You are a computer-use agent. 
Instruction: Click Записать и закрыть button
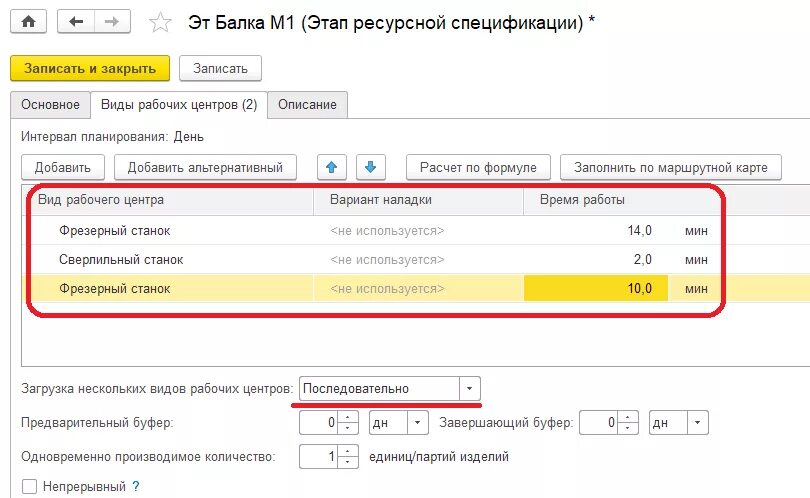pyautogui.click(x=90, y=68)
